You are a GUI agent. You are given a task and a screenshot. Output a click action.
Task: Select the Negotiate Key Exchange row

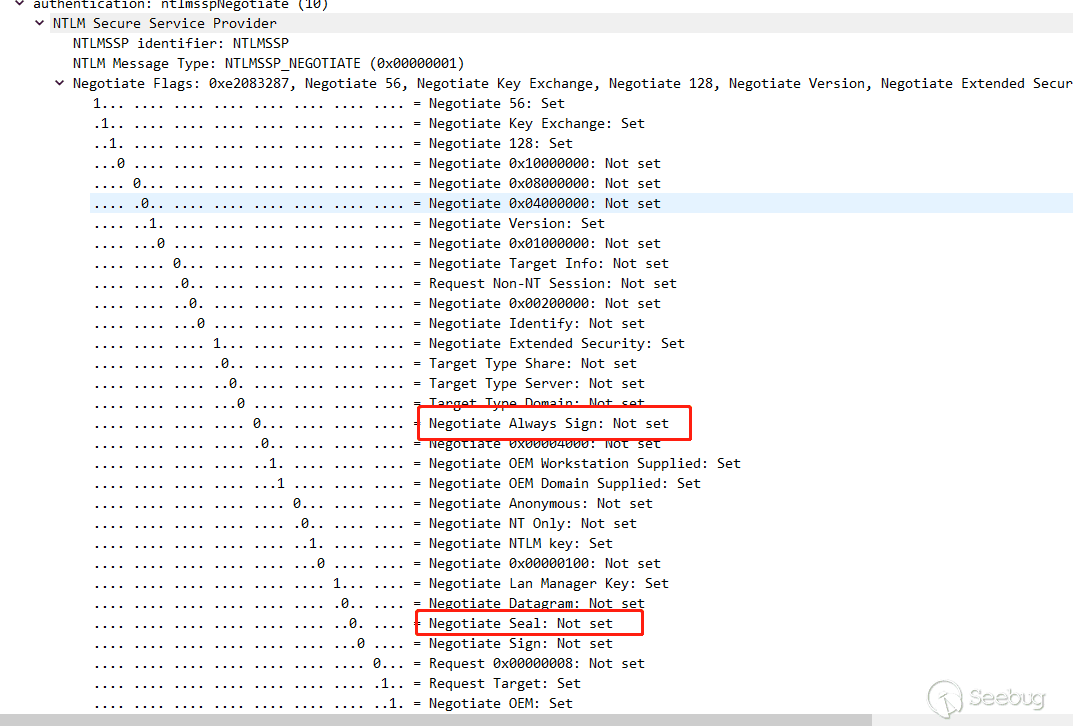[369, 123]
